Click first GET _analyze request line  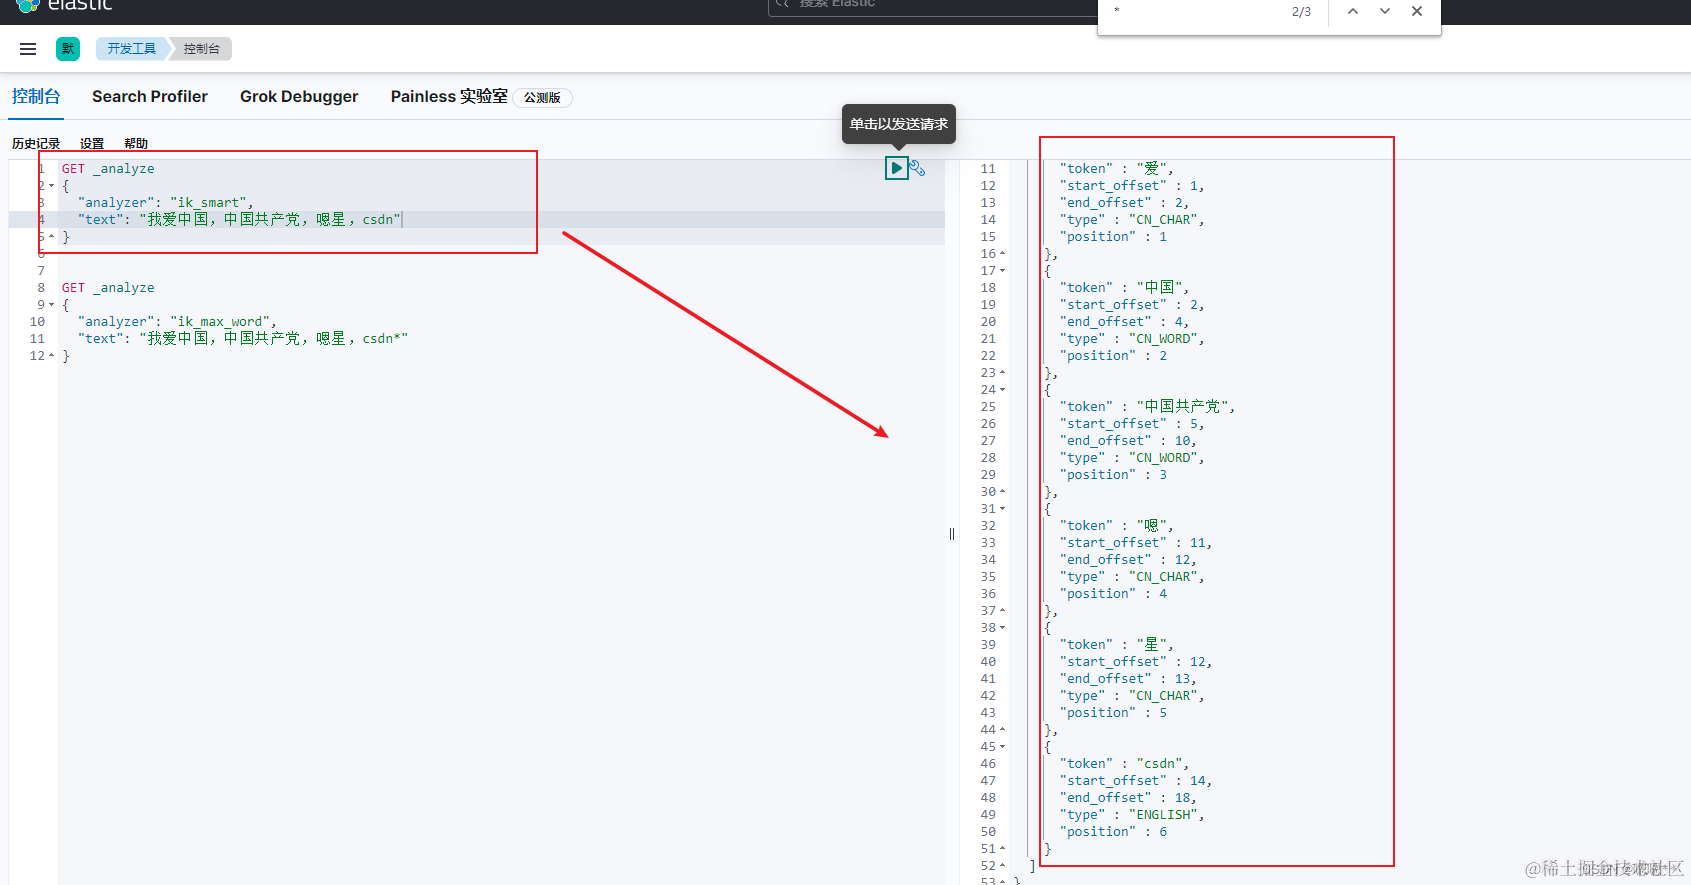point(108,169)
